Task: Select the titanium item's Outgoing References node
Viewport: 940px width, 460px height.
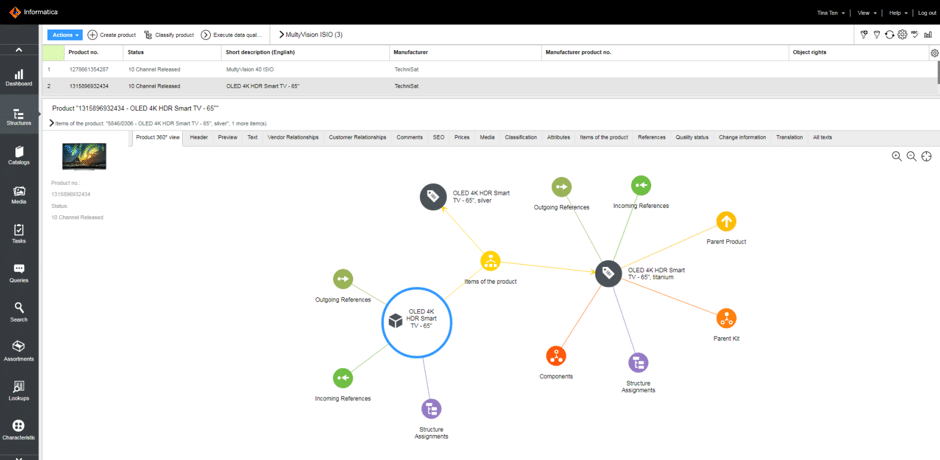Action: tap(562, 187)
